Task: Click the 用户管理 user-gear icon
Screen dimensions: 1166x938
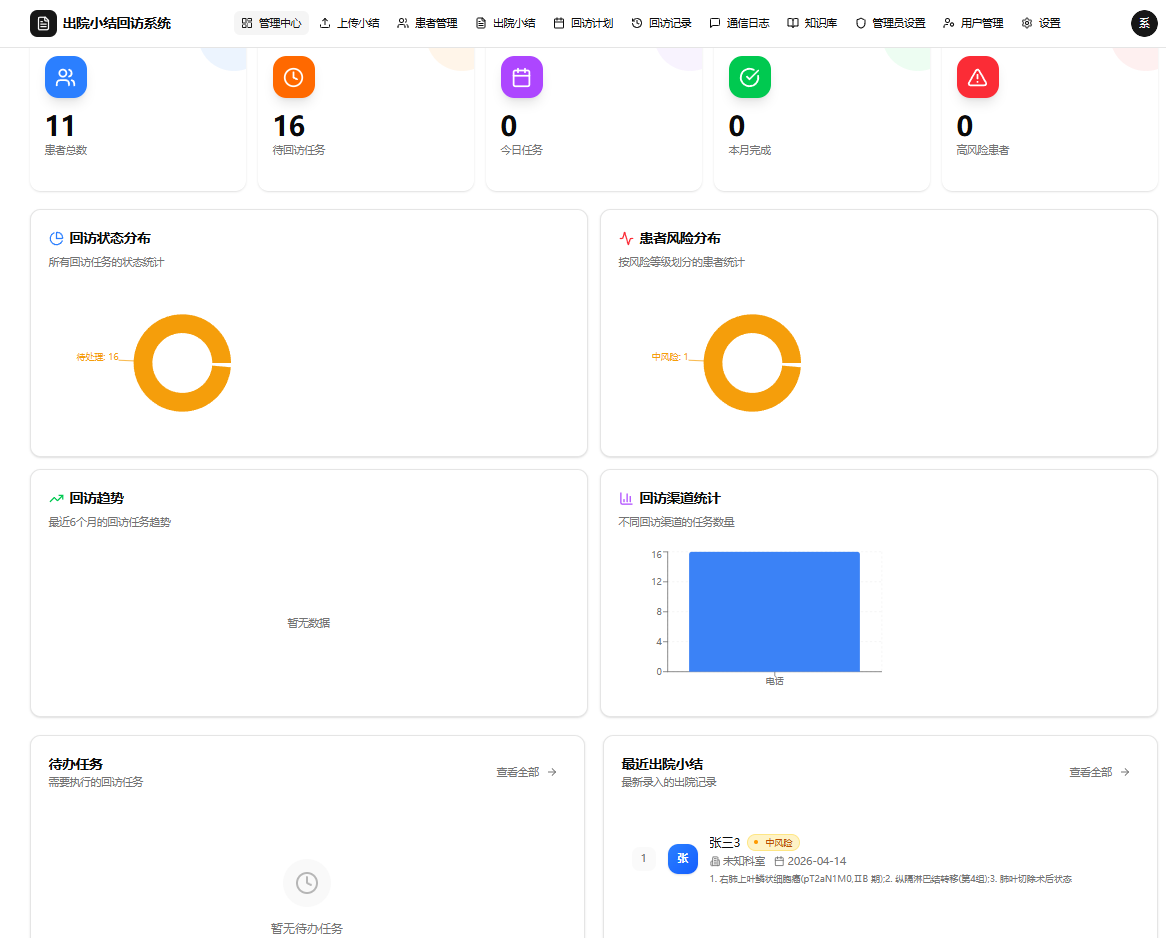Action: click(949, 23)
